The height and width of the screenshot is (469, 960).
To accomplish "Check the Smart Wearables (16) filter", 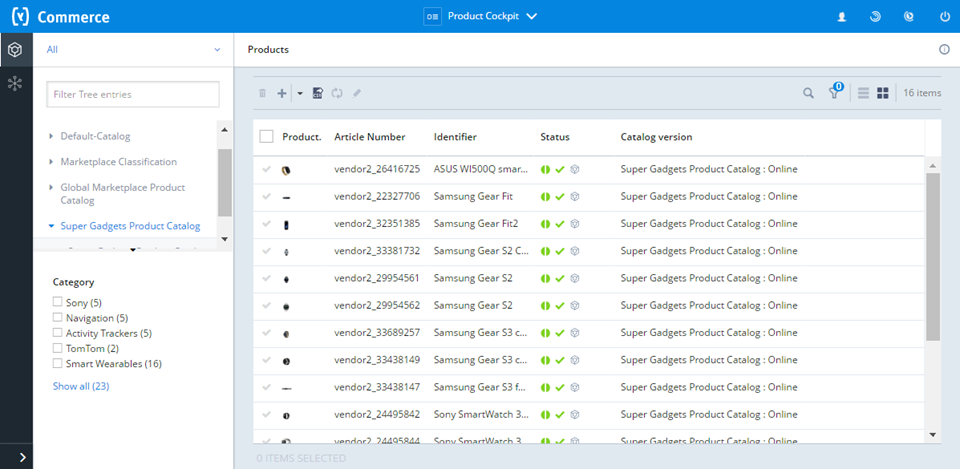I will pos(58,363).
